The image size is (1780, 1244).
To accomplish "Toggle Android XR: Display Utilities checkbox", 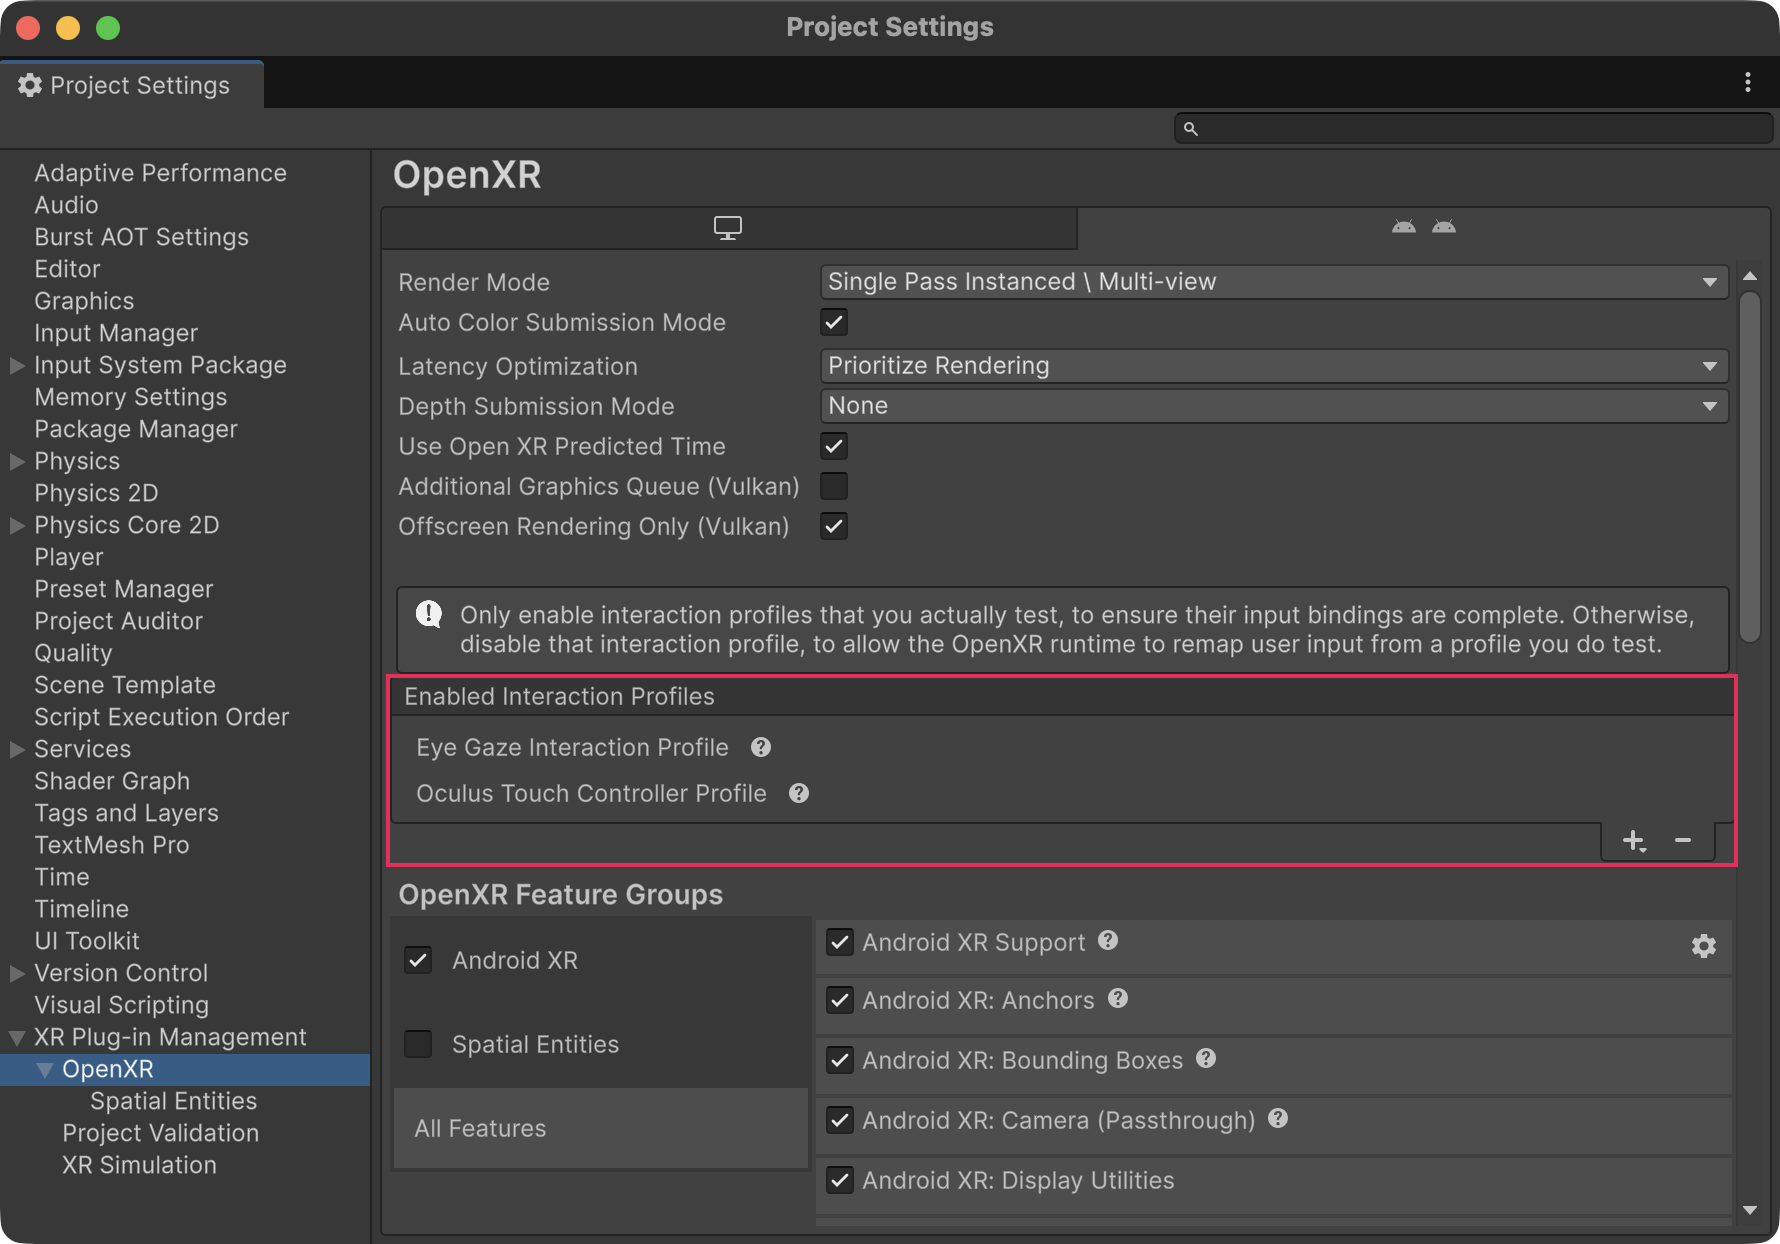I will [x=840, y=1180].
